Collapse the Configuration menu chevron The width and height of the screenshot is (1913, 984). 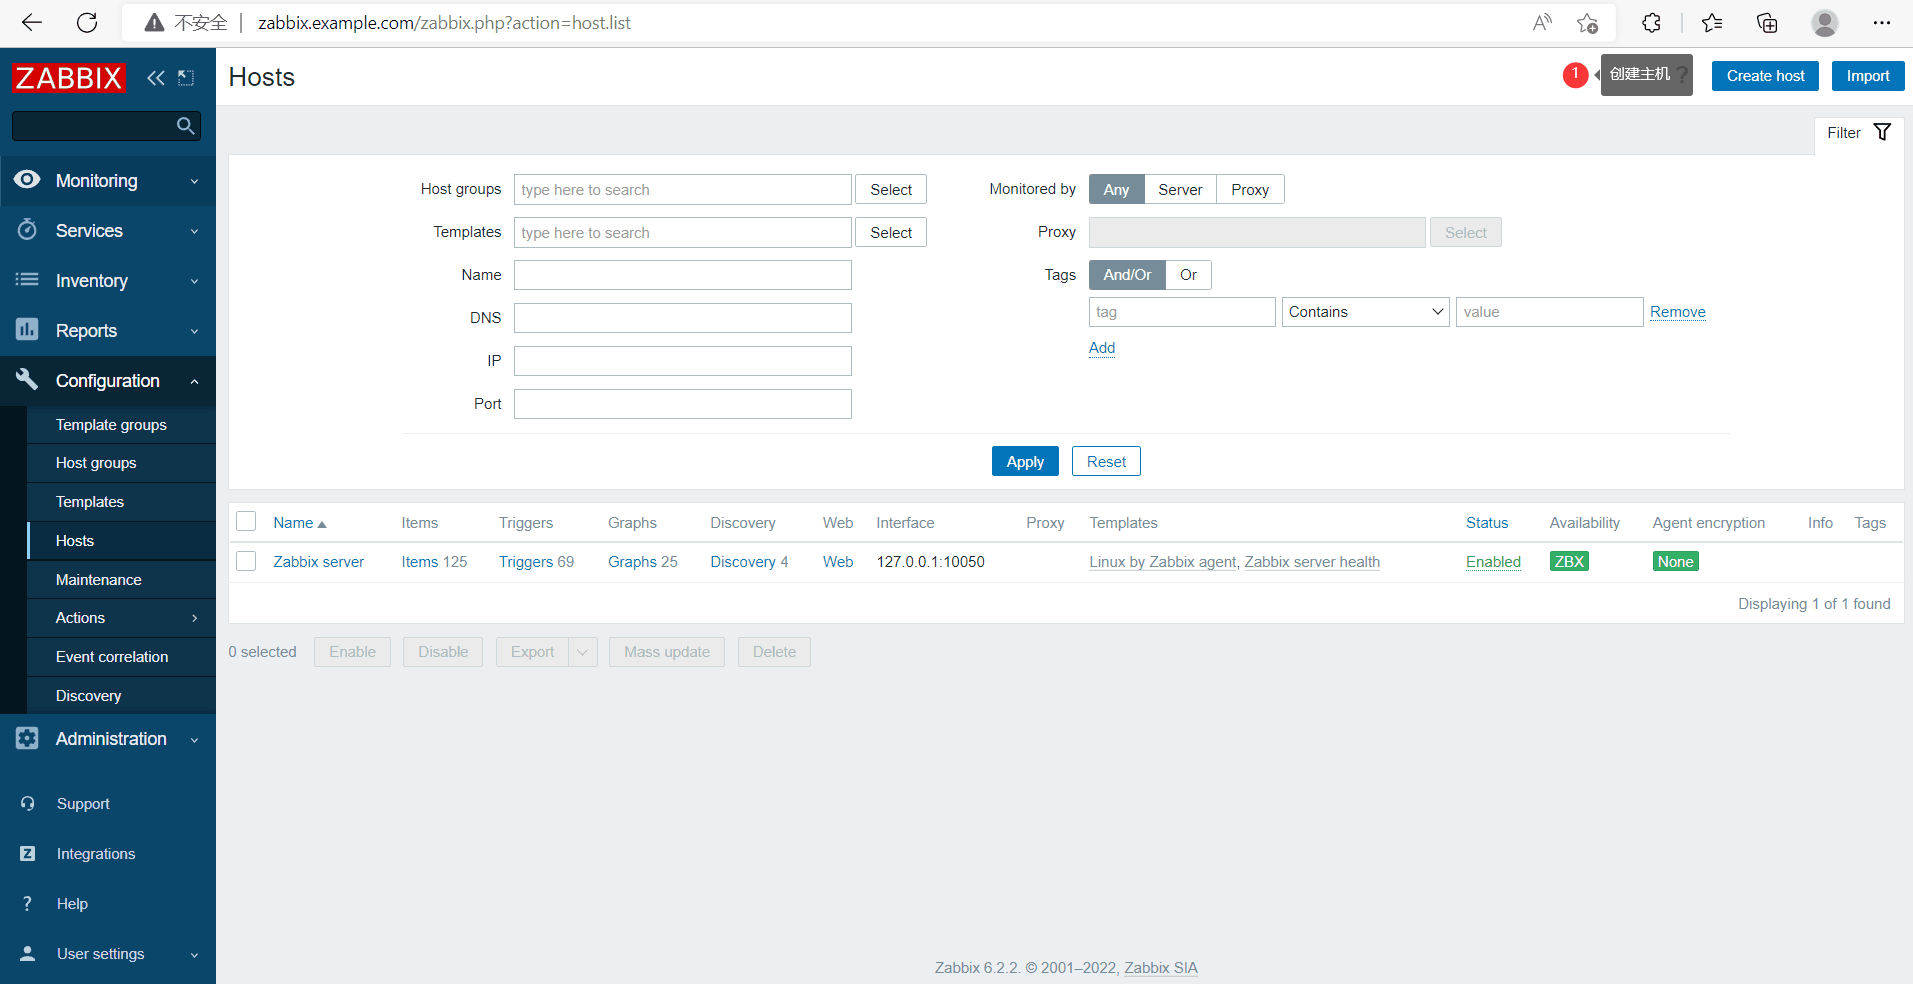click(194, 381)
